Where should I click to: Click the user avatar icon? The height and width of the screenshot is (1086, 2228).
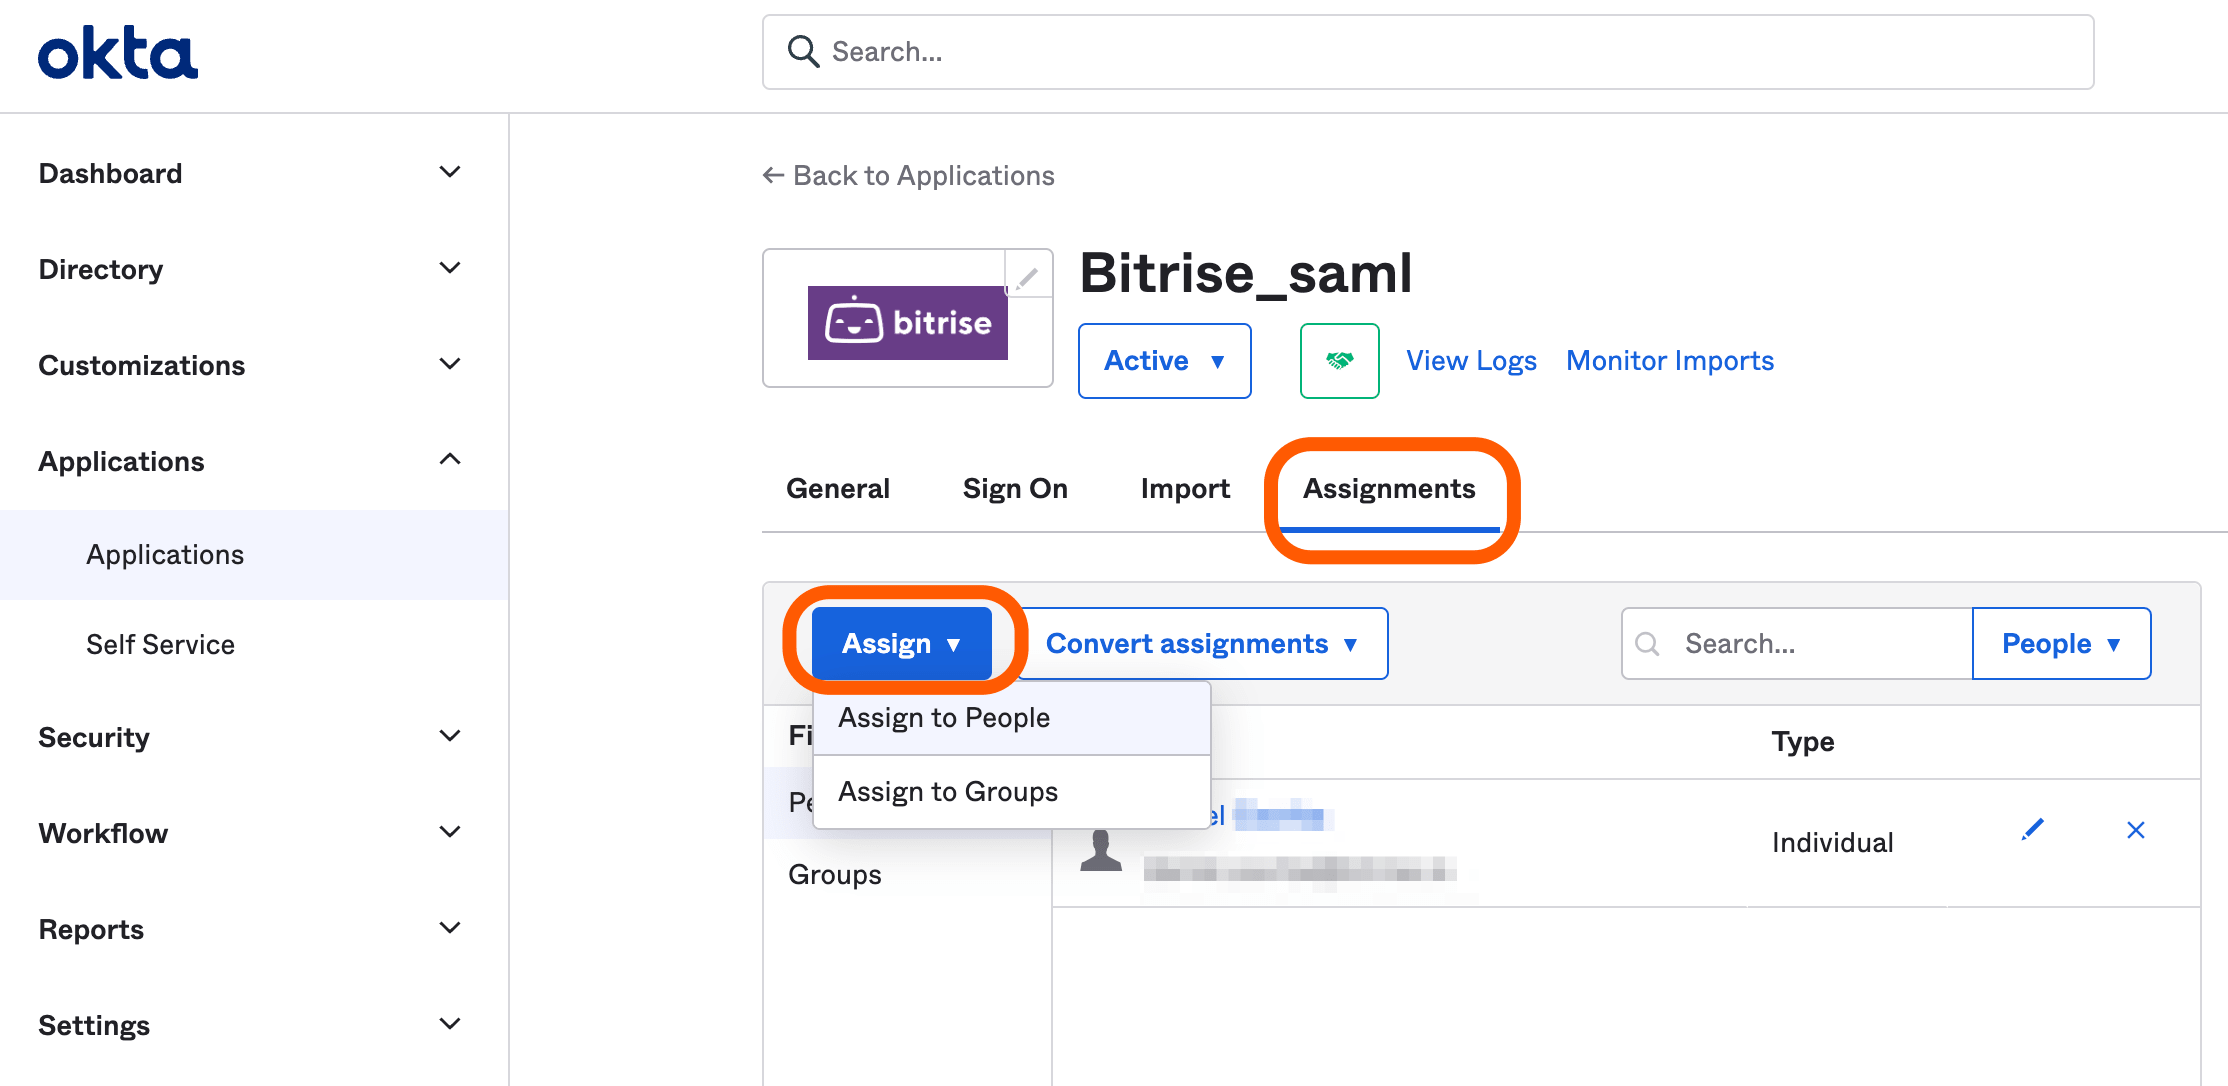pyautogui.click(x=1101, y=851)
